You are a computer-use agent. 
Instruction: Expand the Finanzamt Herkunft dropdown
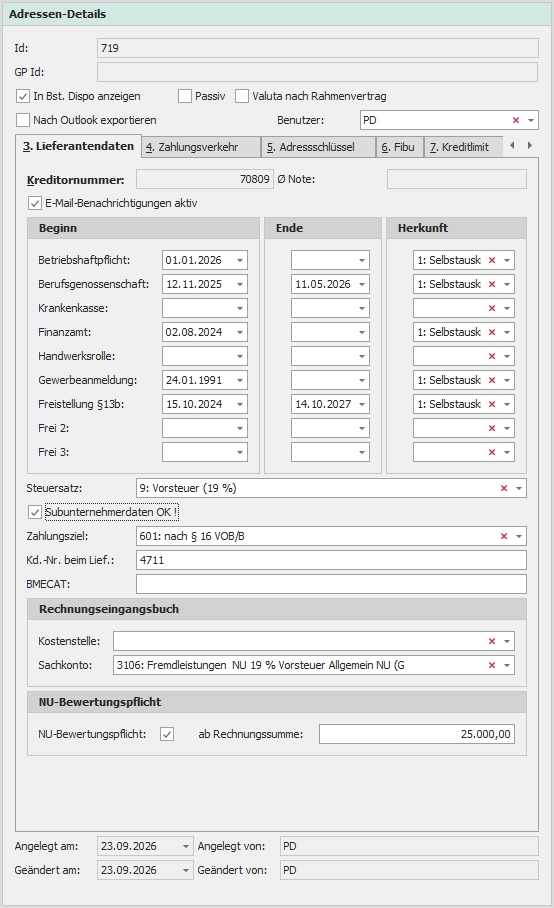pos(507,332)
